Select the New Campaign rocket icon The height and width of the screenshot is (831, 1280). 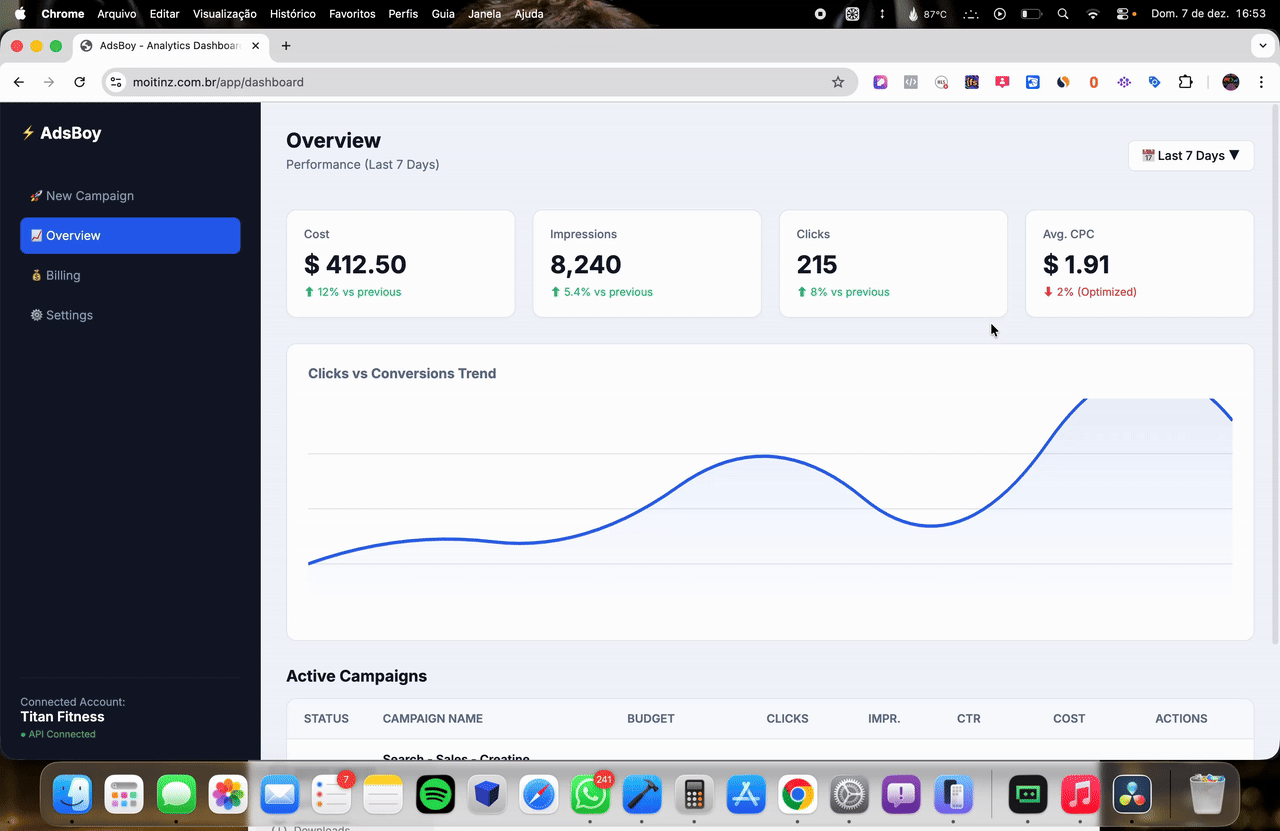point(35,195)
